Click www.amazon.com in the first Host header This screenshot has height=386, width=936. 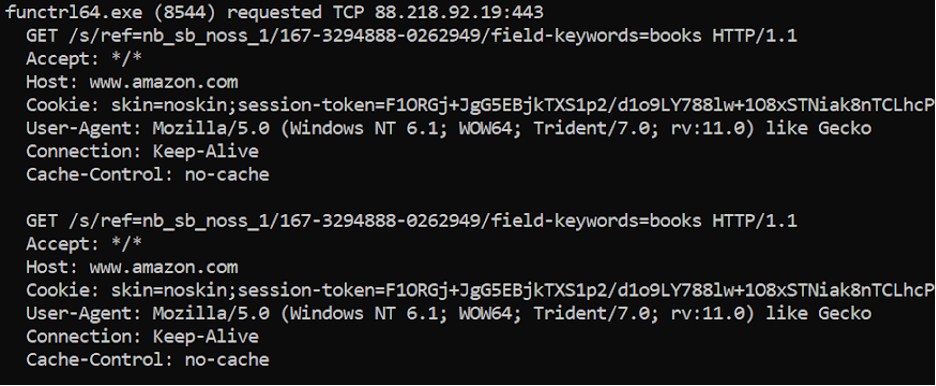coord(164,82)
